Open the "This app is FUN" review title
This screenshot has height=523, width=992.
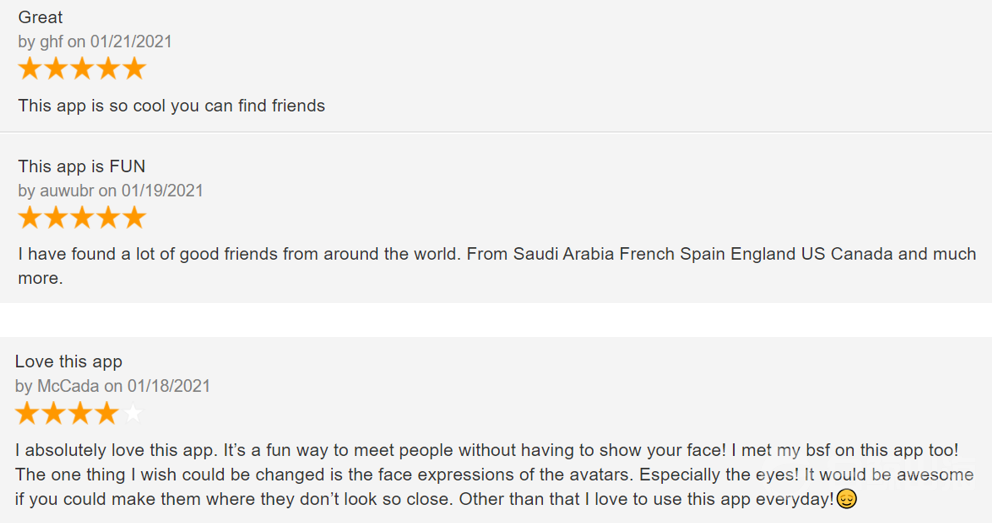pos(82,166)
